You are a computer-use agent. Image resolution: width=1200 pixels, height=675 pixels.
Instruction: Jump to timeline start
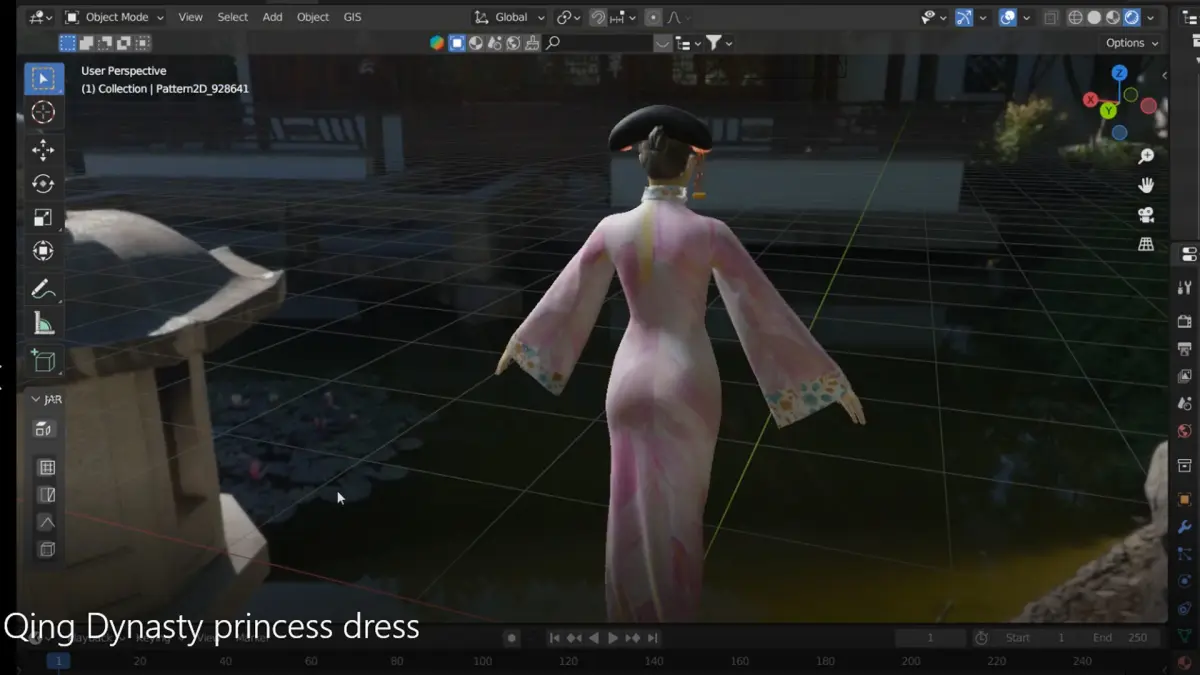(x=555, y=638)
